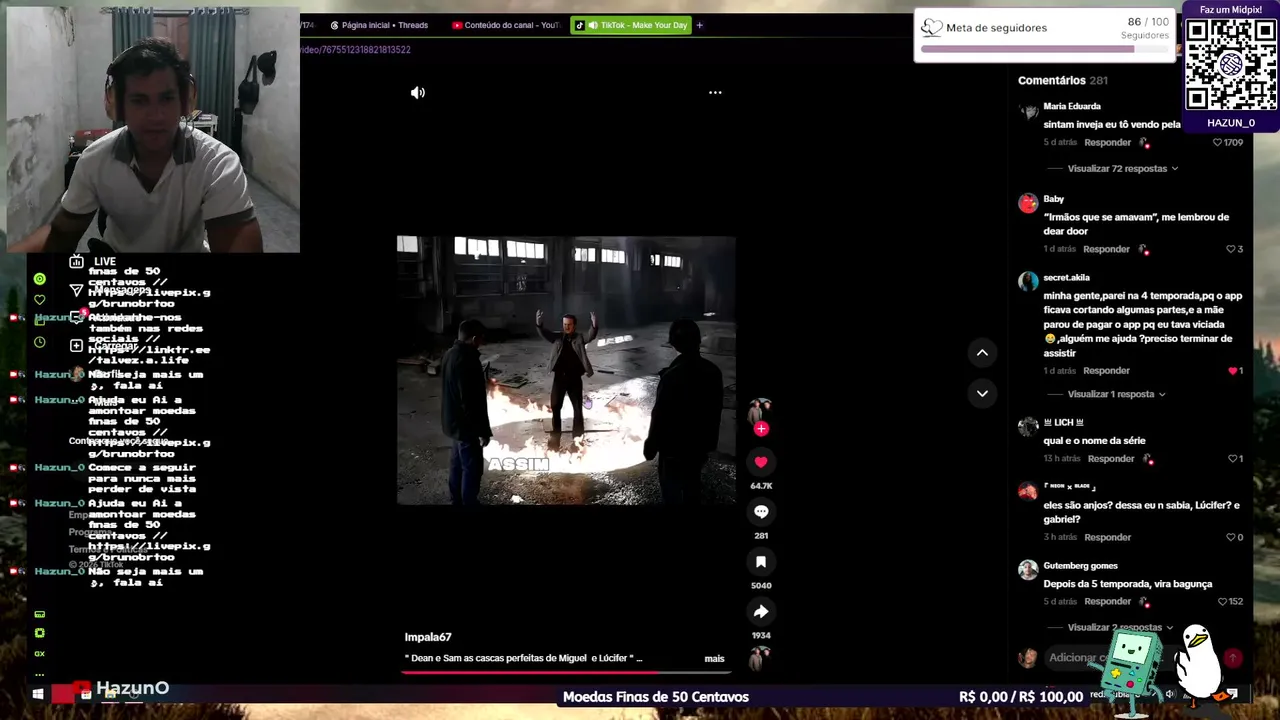Click the '5040' saves count
Screen dimensions: 1280x720
tap(761, 586)
